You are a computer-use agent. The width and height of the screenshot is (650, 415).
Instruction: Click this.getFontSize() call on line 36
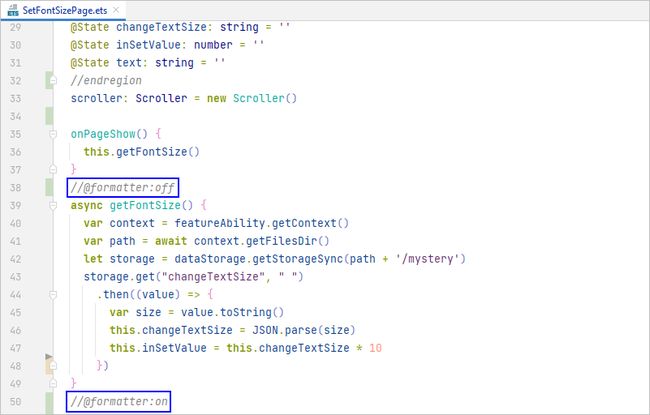(141, 152)
